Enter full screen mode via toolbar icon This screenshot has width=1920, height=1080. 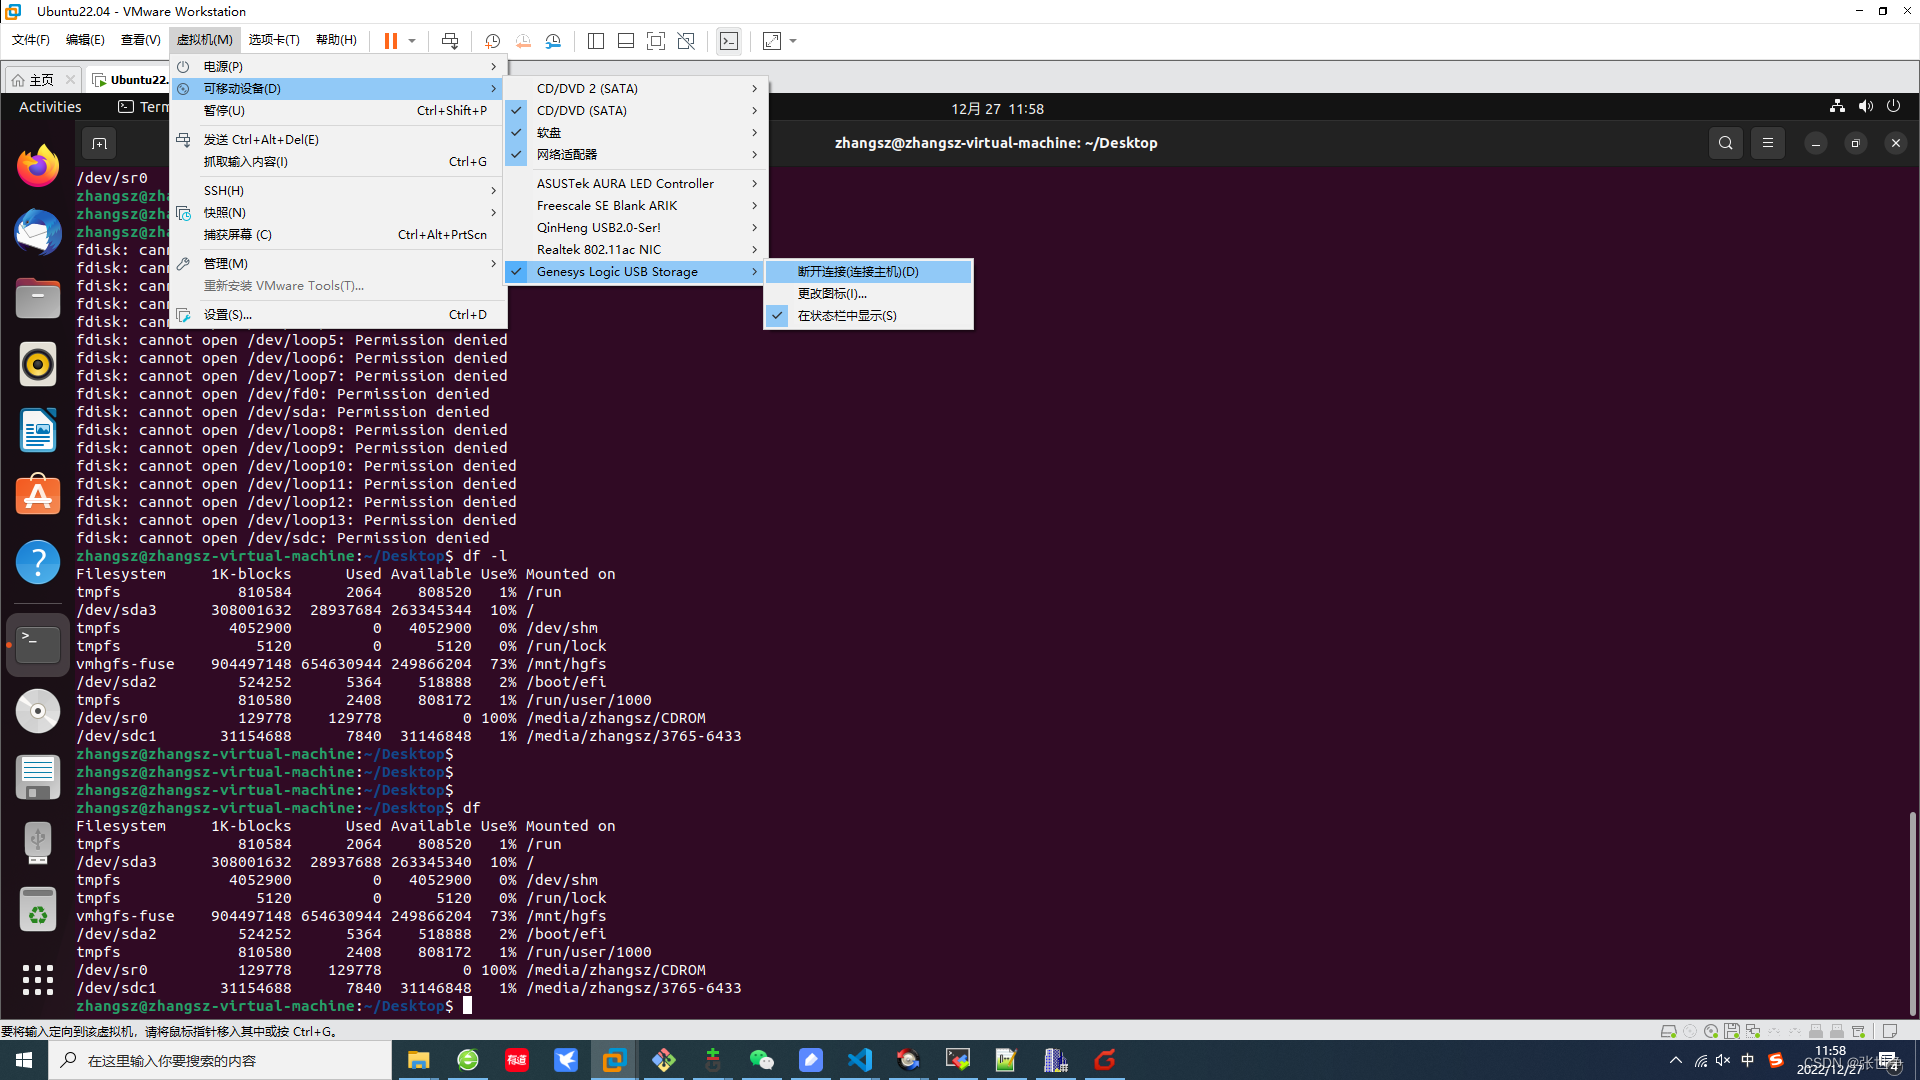pos(656,41)
